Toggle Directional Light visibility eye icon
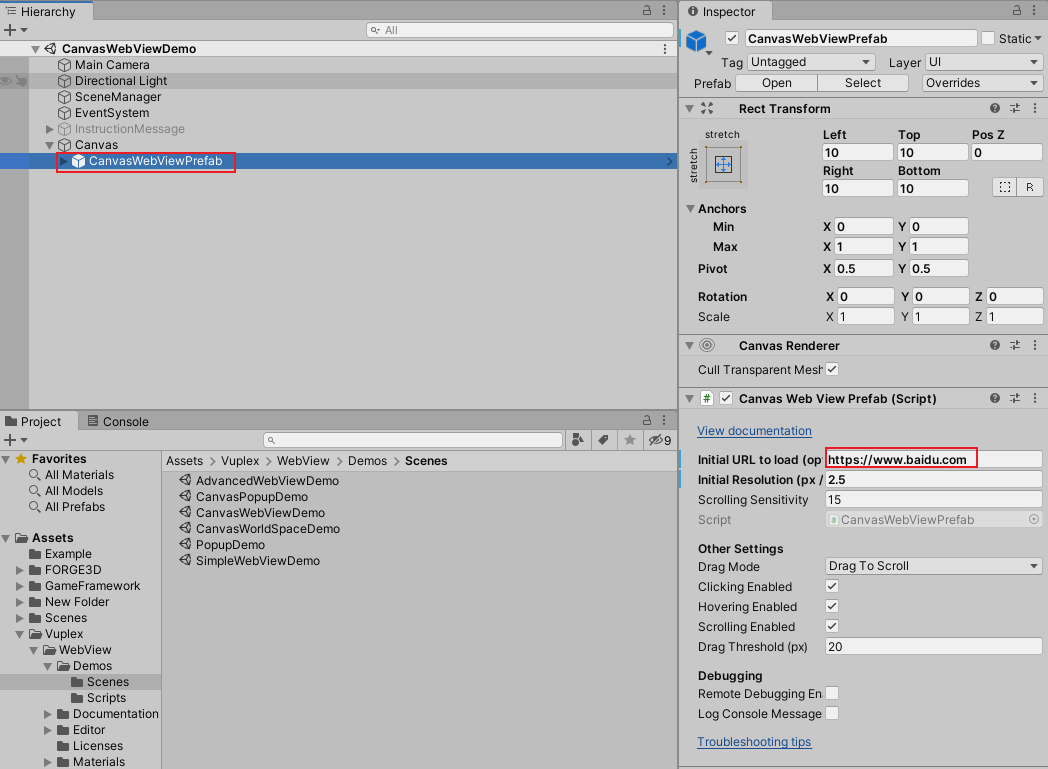The image size is (1048, 769). point(6,81)
